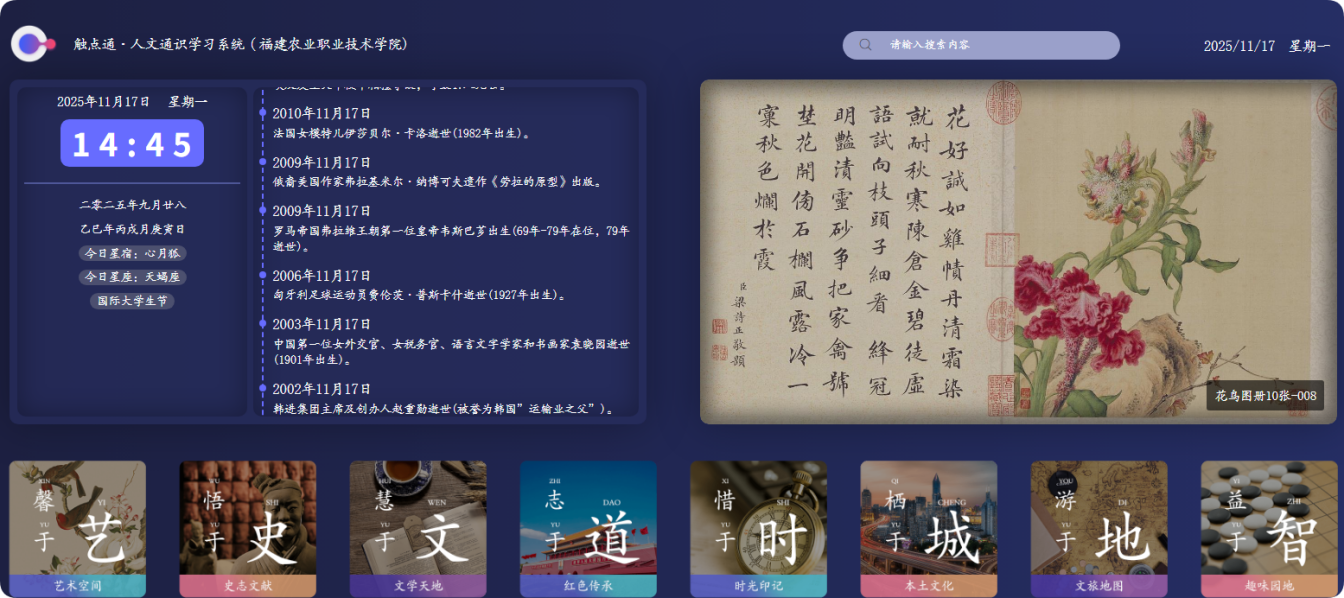The height and width of the screenshot is (598, 1344).
Task: Click the 2003年11月17日 timeline dot
Action: click(x=263, y=324)
